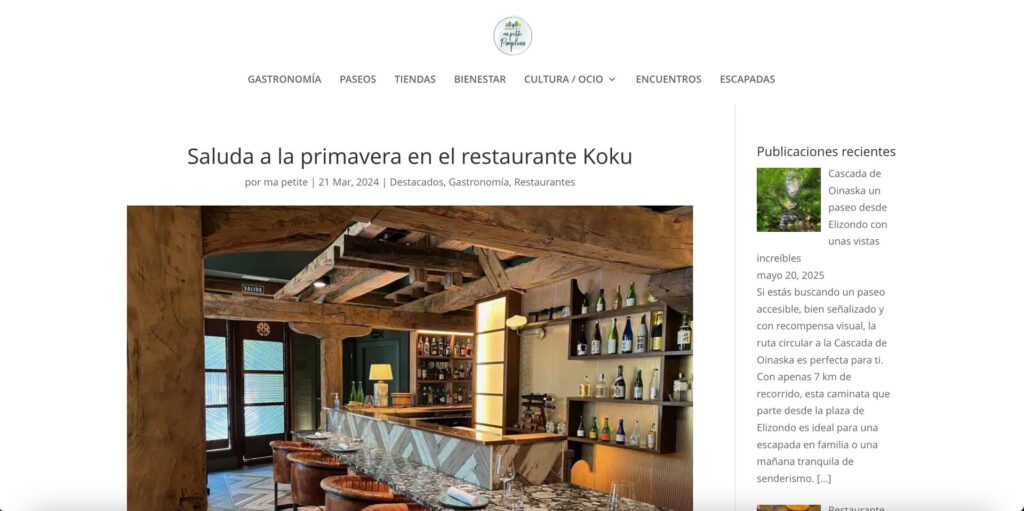This screenshot has height=511, width=1024.
Task: Open the Restaurantes category link
Action: [545, 182]
